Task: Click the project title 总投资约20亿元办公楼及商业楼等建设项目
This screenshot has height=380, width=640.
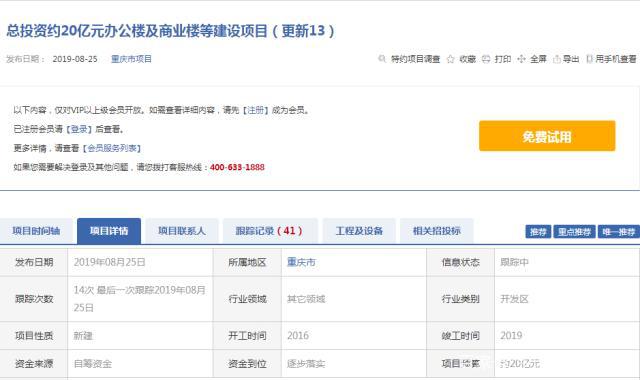Action: 137,31
